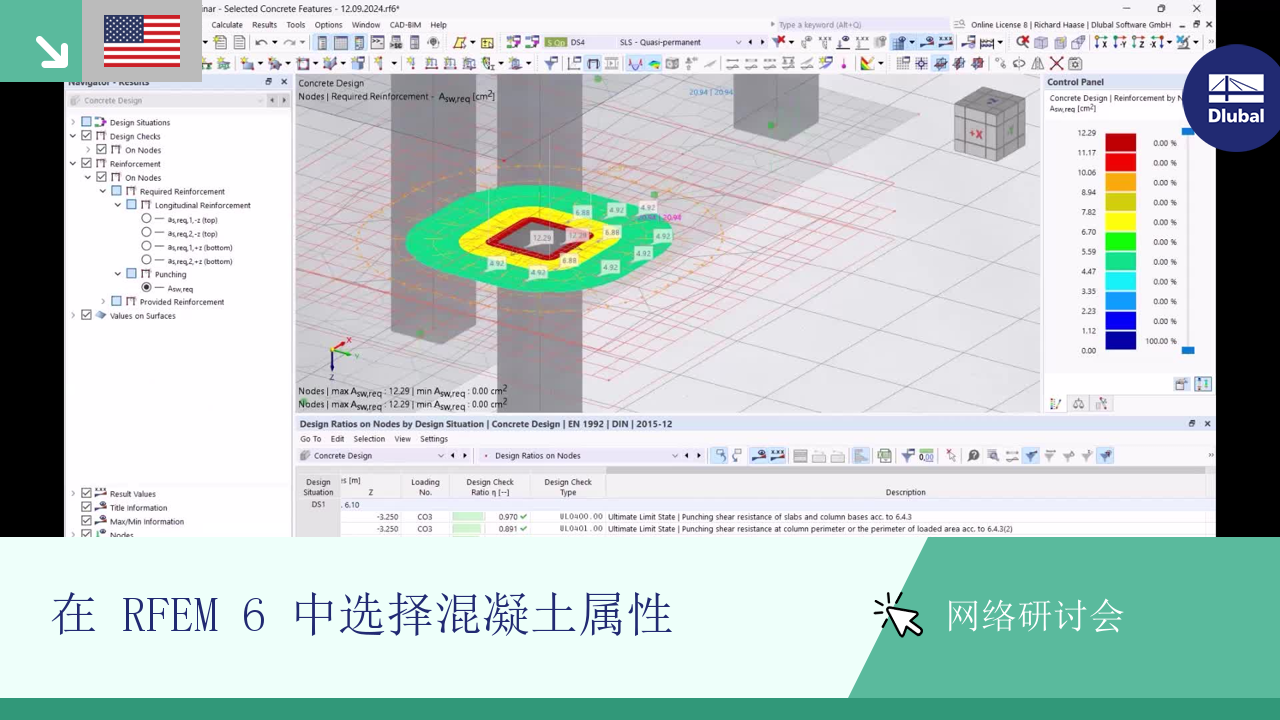This screenshot has height=720, width=1280.
Task: Select the as,req,1,-z (top) radio button
Action: [146, 219]
